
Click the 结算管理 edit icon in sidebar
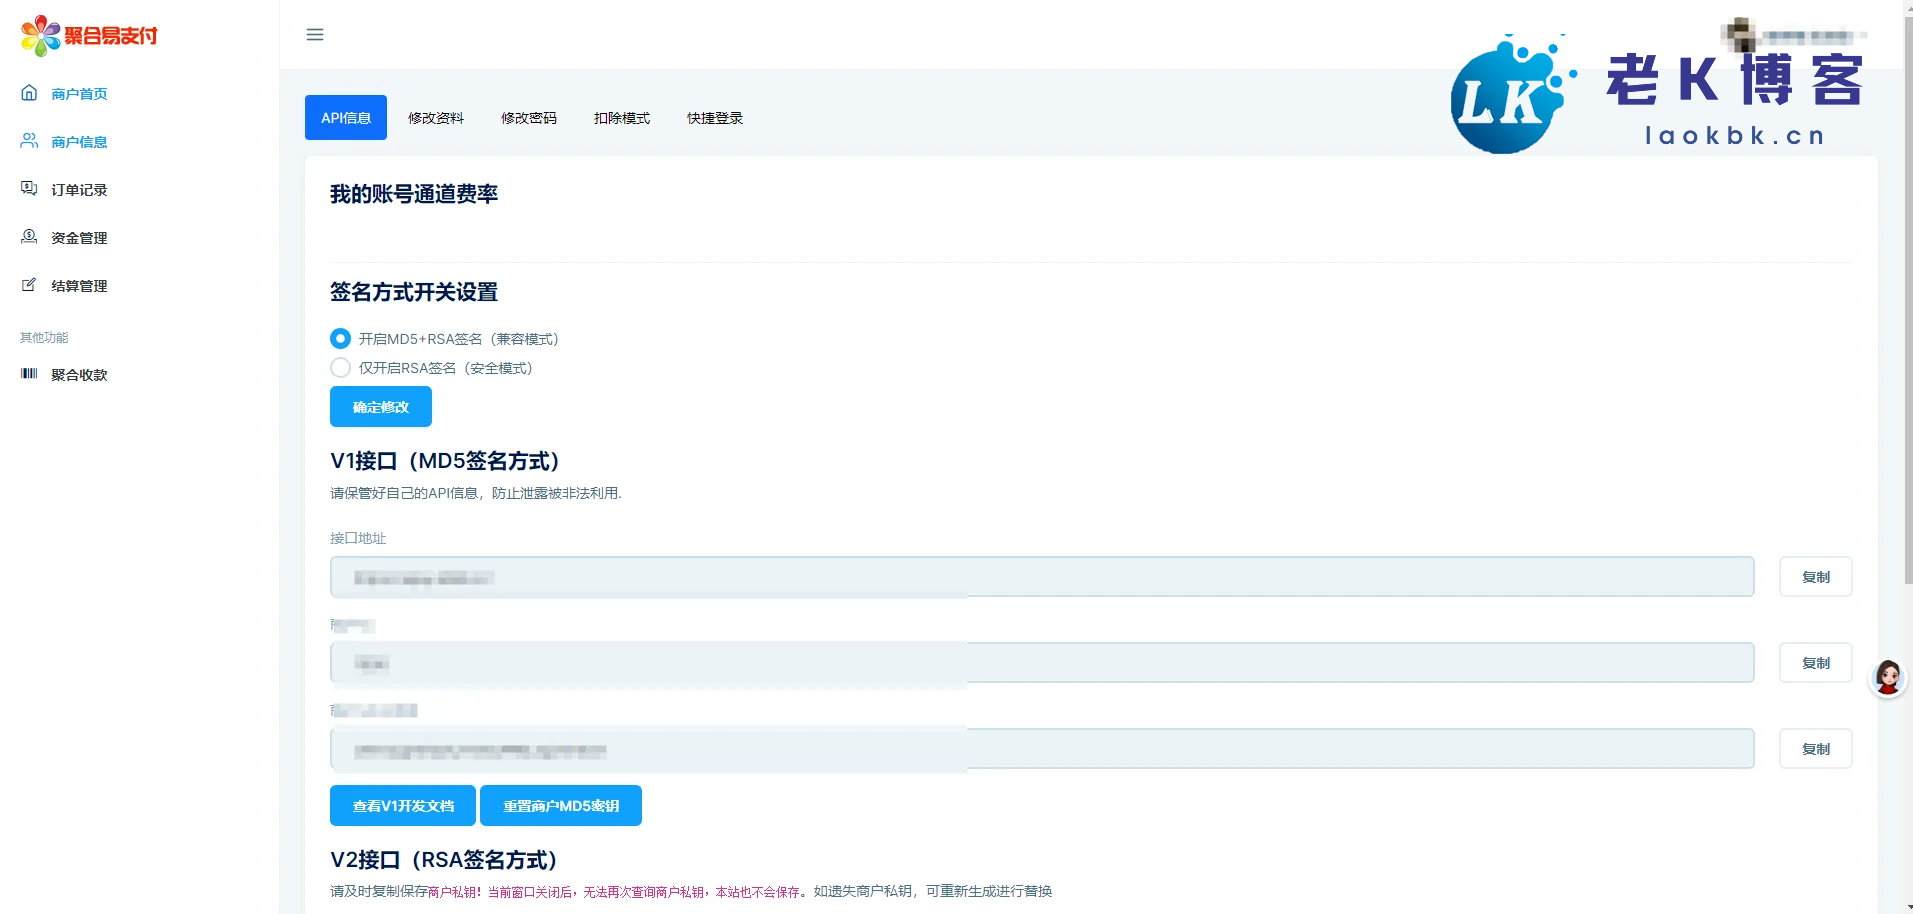coord(29,285)
